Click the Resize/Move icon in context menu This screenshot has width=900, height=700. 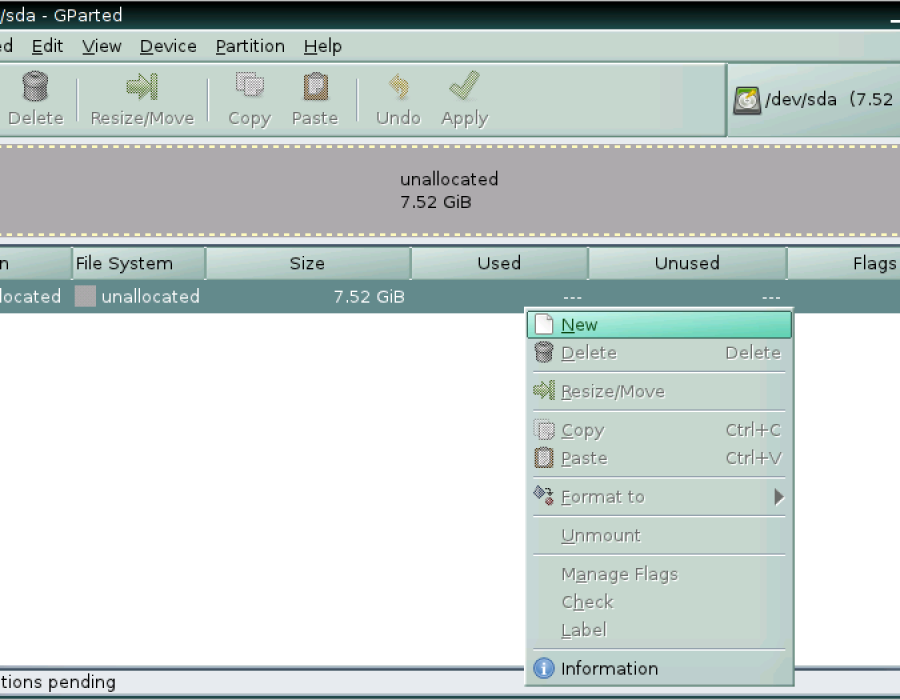click(544, 391)
